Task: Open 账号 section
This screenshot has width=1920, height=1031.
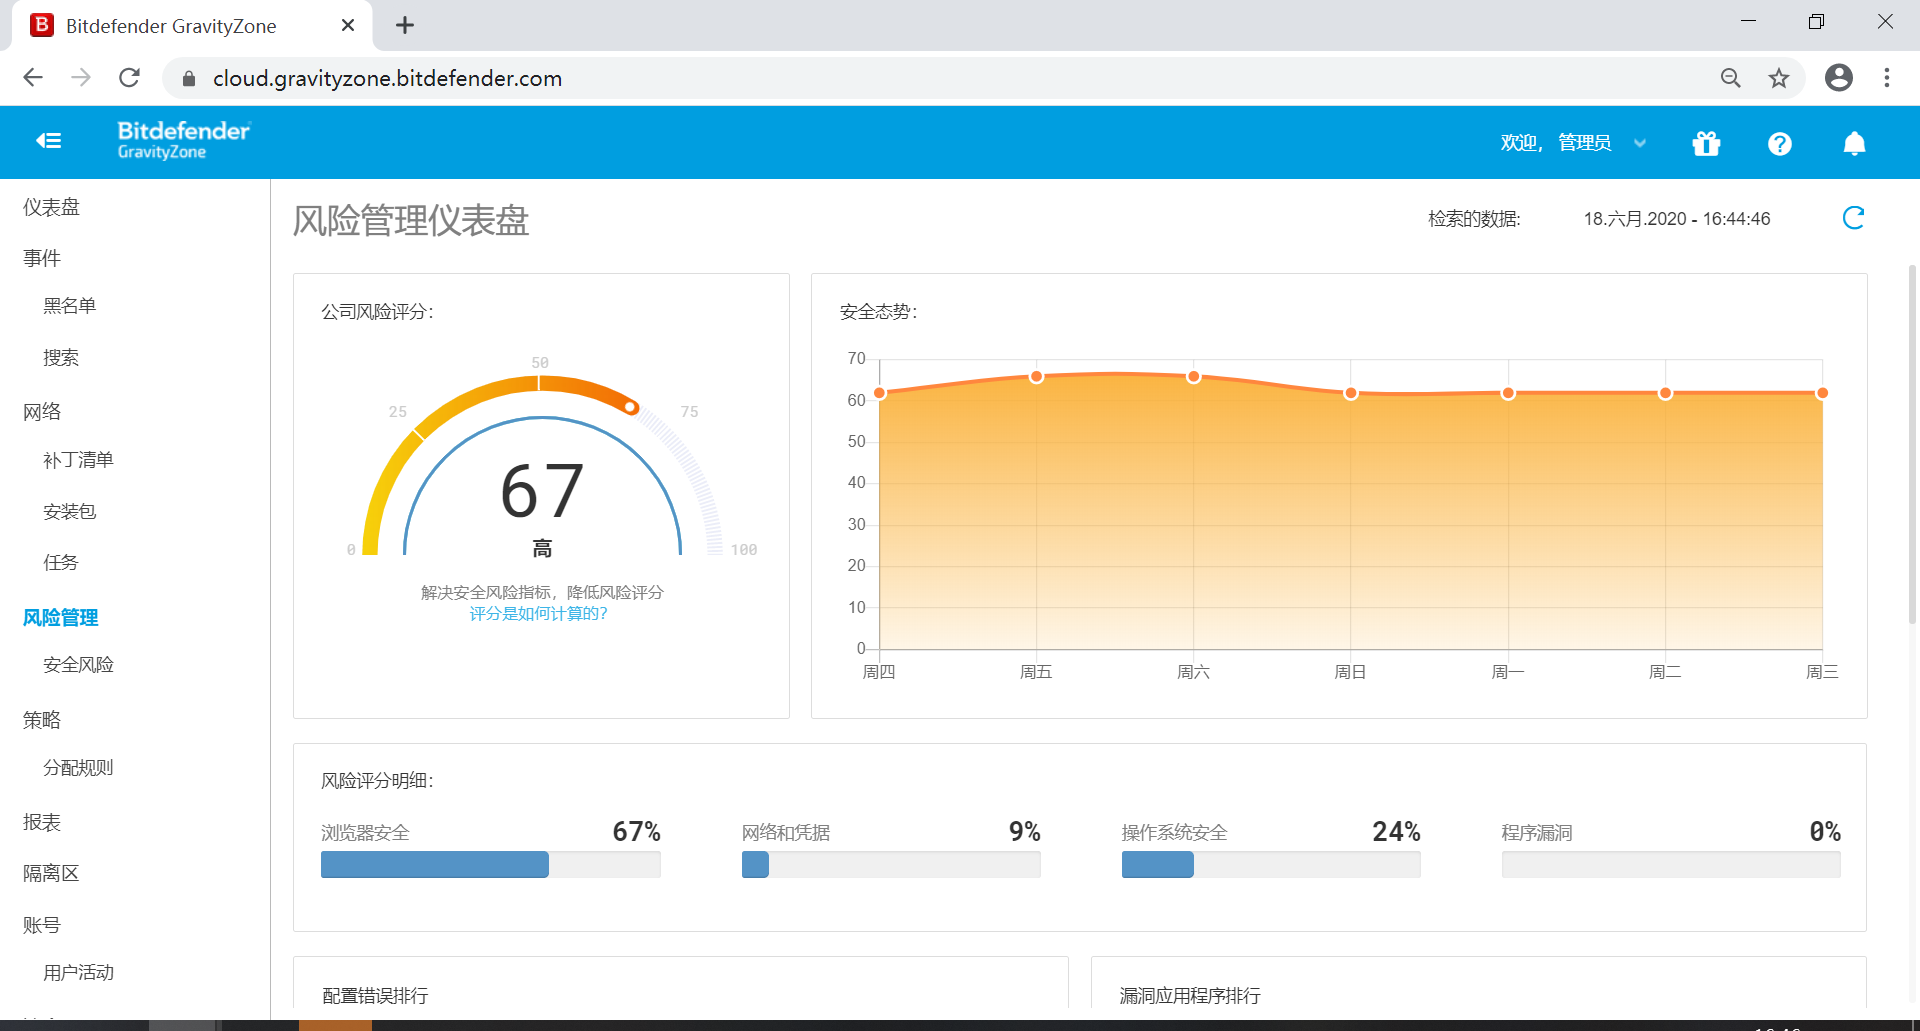Action: (42, 925)
